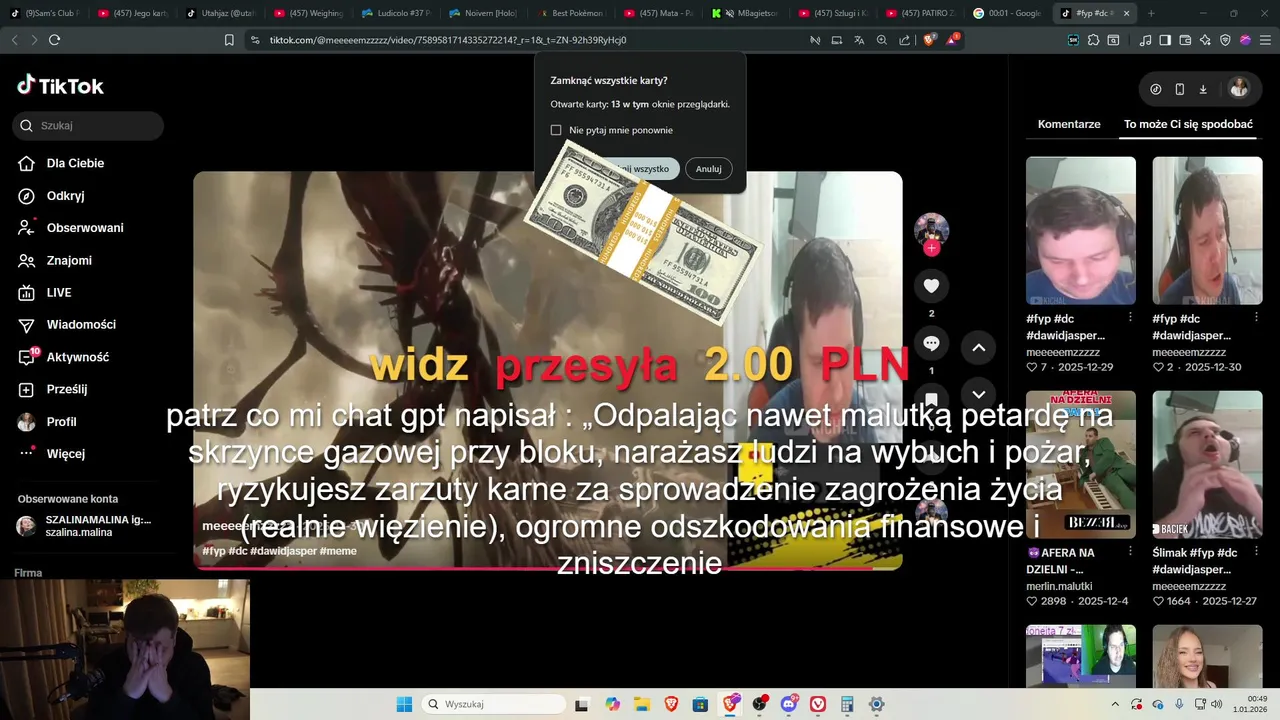Viewport: 1280px width, 720px height.
Task: Show hidden tray icons chevron
Action: click(1115, 704)
